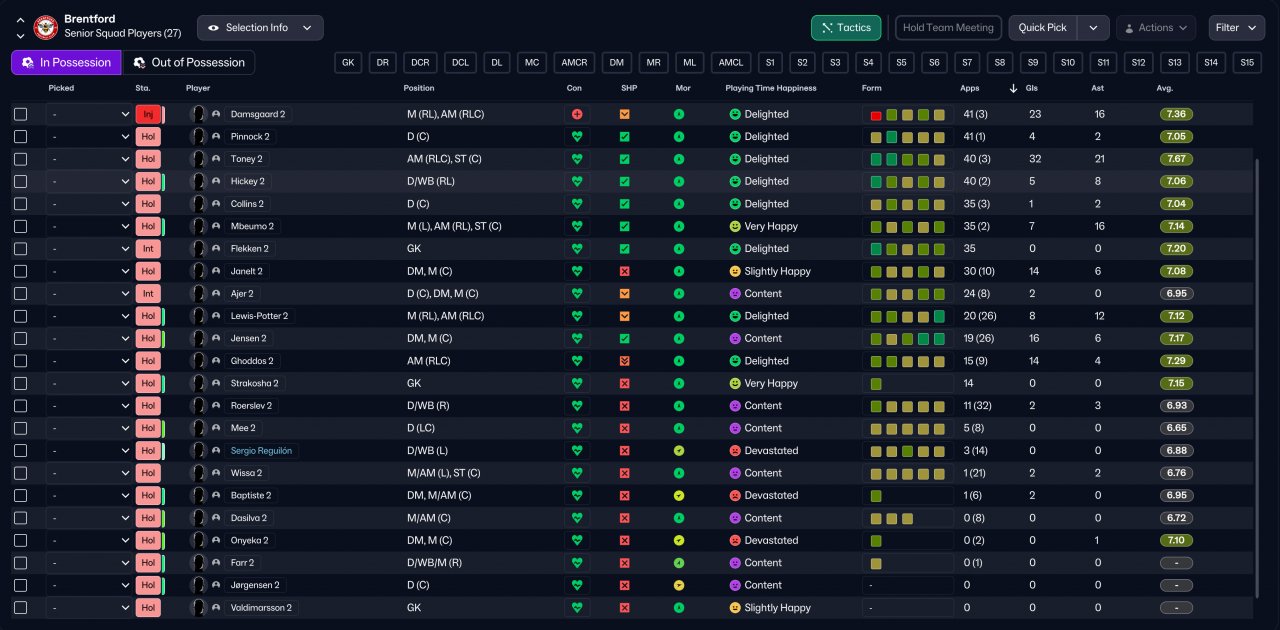Image resolution: width=1280 pixels, height=630 pixels.
Task: Click the Brentford club badge icon
Action: [x=46, y=27]
